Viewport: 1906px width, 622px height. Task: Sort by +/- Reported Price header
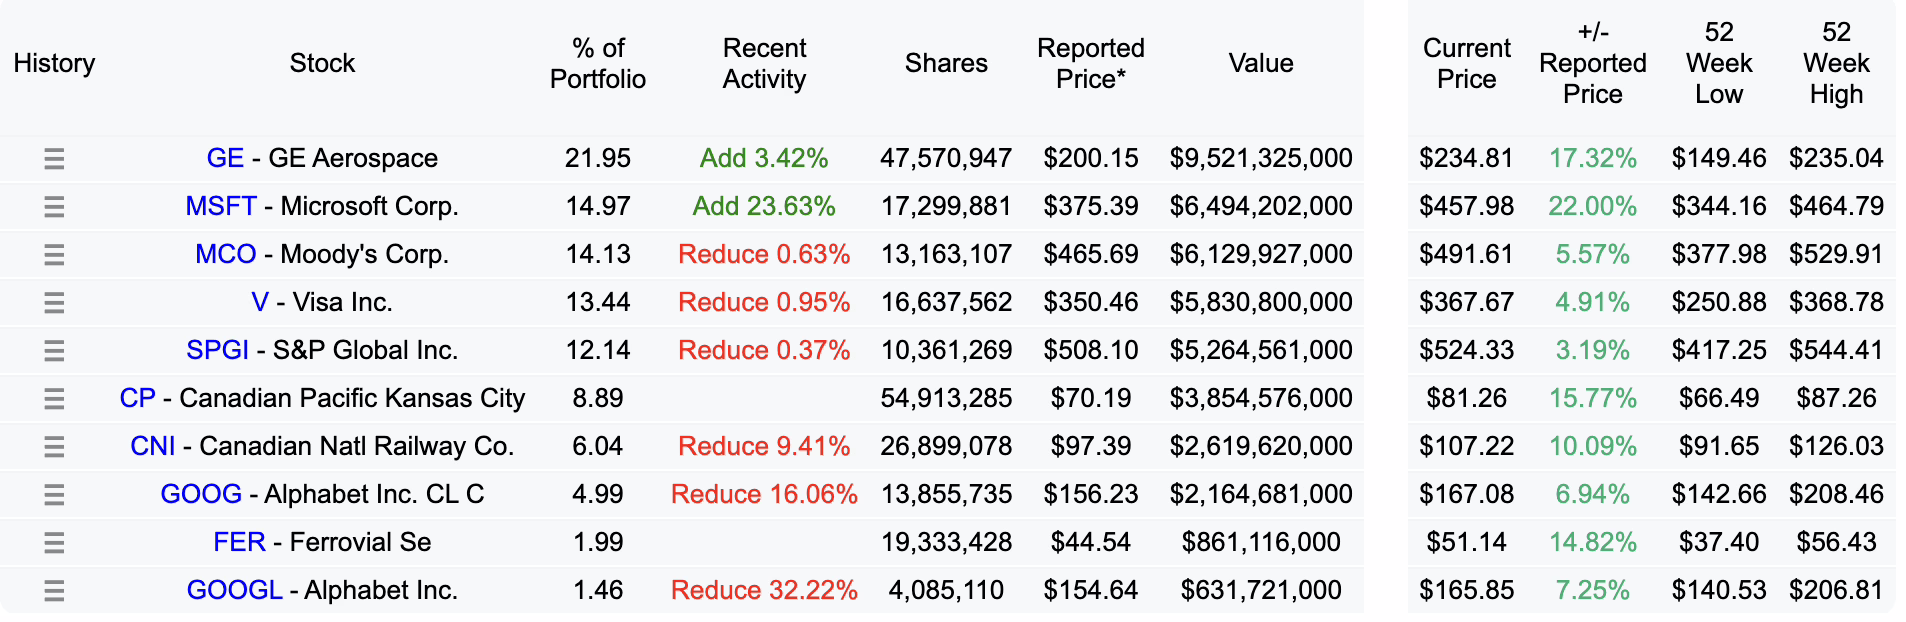point(1593,63)
